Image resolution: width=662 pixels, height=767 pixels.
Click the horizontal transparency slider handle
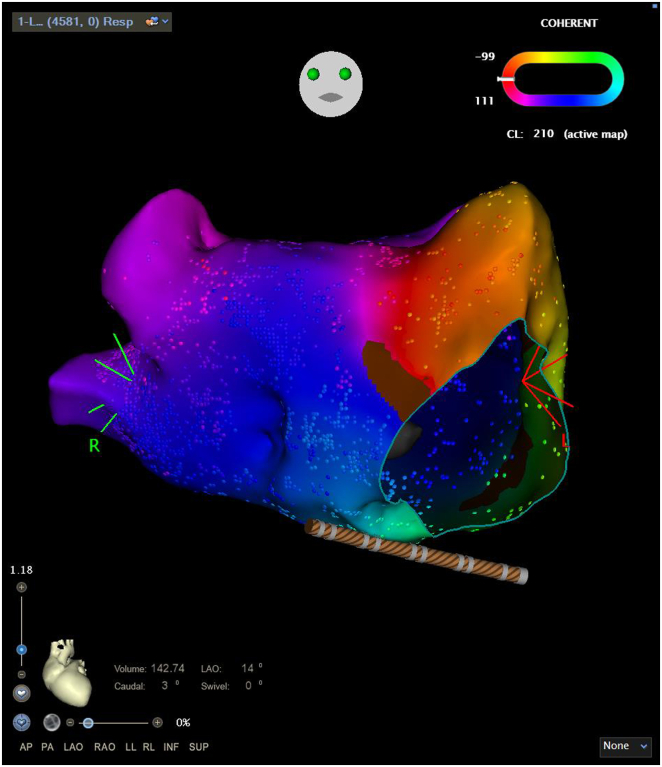[88, 722]
